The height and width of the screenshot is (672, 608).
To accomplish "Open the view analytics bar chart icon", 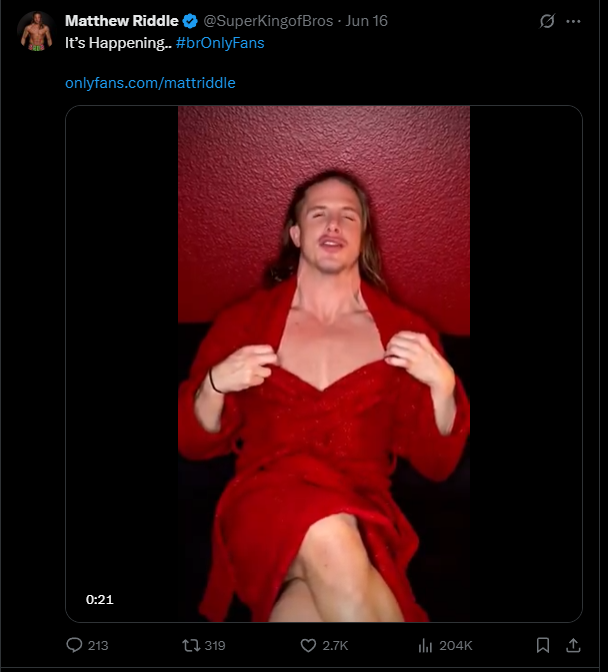I will pos(425,645).
